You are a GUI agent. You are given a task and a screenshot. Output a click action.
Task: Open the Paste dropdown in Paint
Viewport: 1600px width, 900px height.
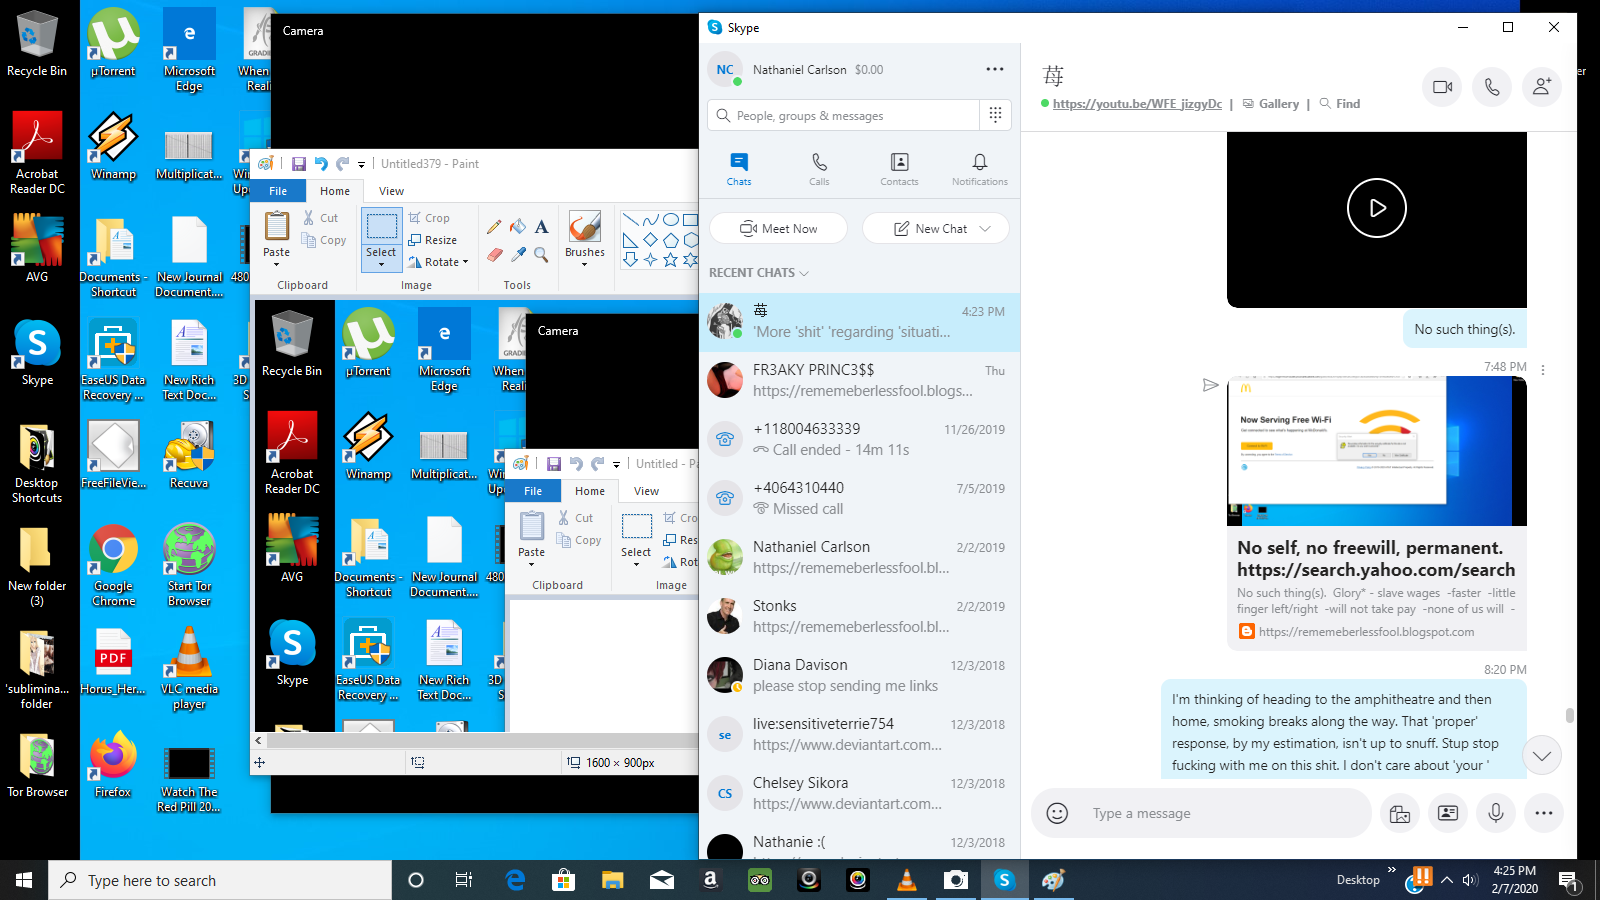tap(277, 265)
